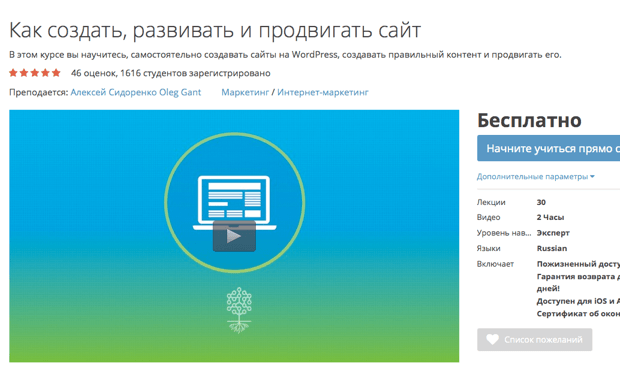Image resolution: width=620 pixels, height=380 pixels.
Task: Click the course title heading
Action: tap(215, 30)
